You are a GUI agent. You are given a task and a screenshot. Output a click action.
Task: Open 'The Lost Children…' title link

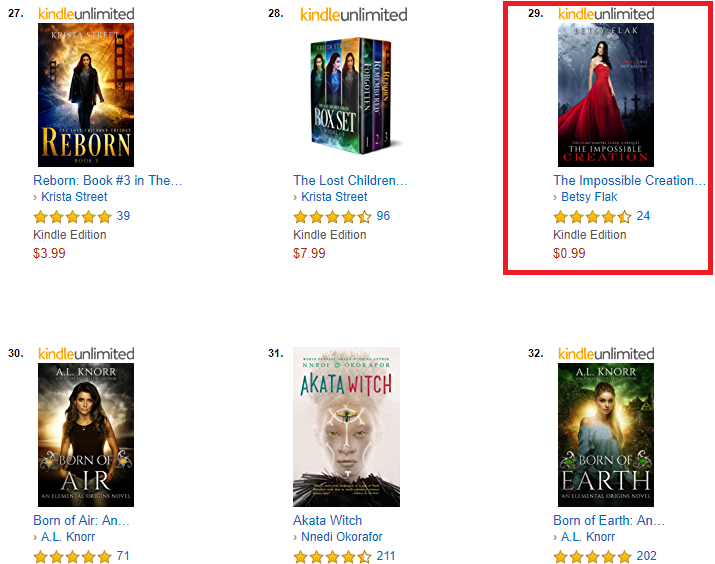click(x=350, y=181)
